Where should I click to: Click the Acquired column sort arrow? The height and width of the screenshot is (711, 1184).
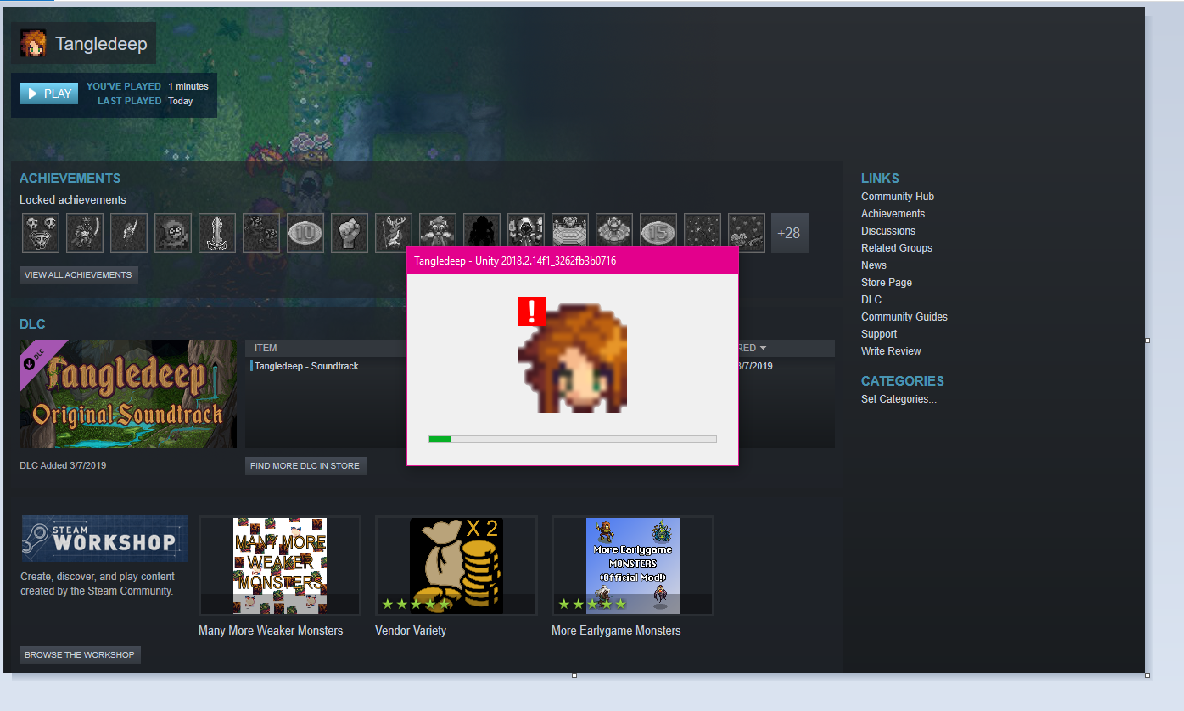tap(763, 348)
